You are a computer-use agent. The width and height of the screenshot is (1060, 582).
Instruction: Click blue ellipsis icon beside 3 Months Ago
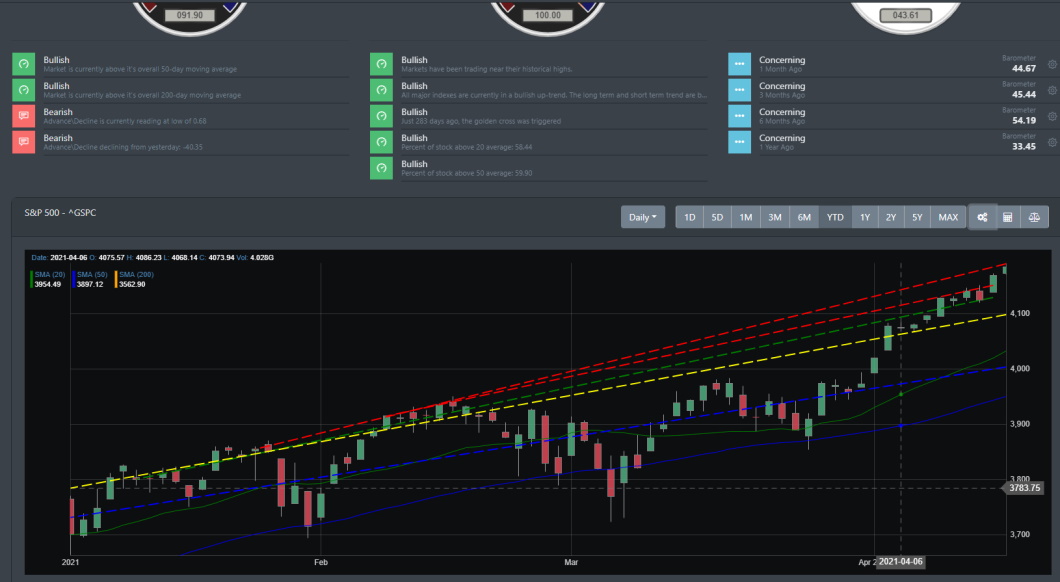(739, 91)
